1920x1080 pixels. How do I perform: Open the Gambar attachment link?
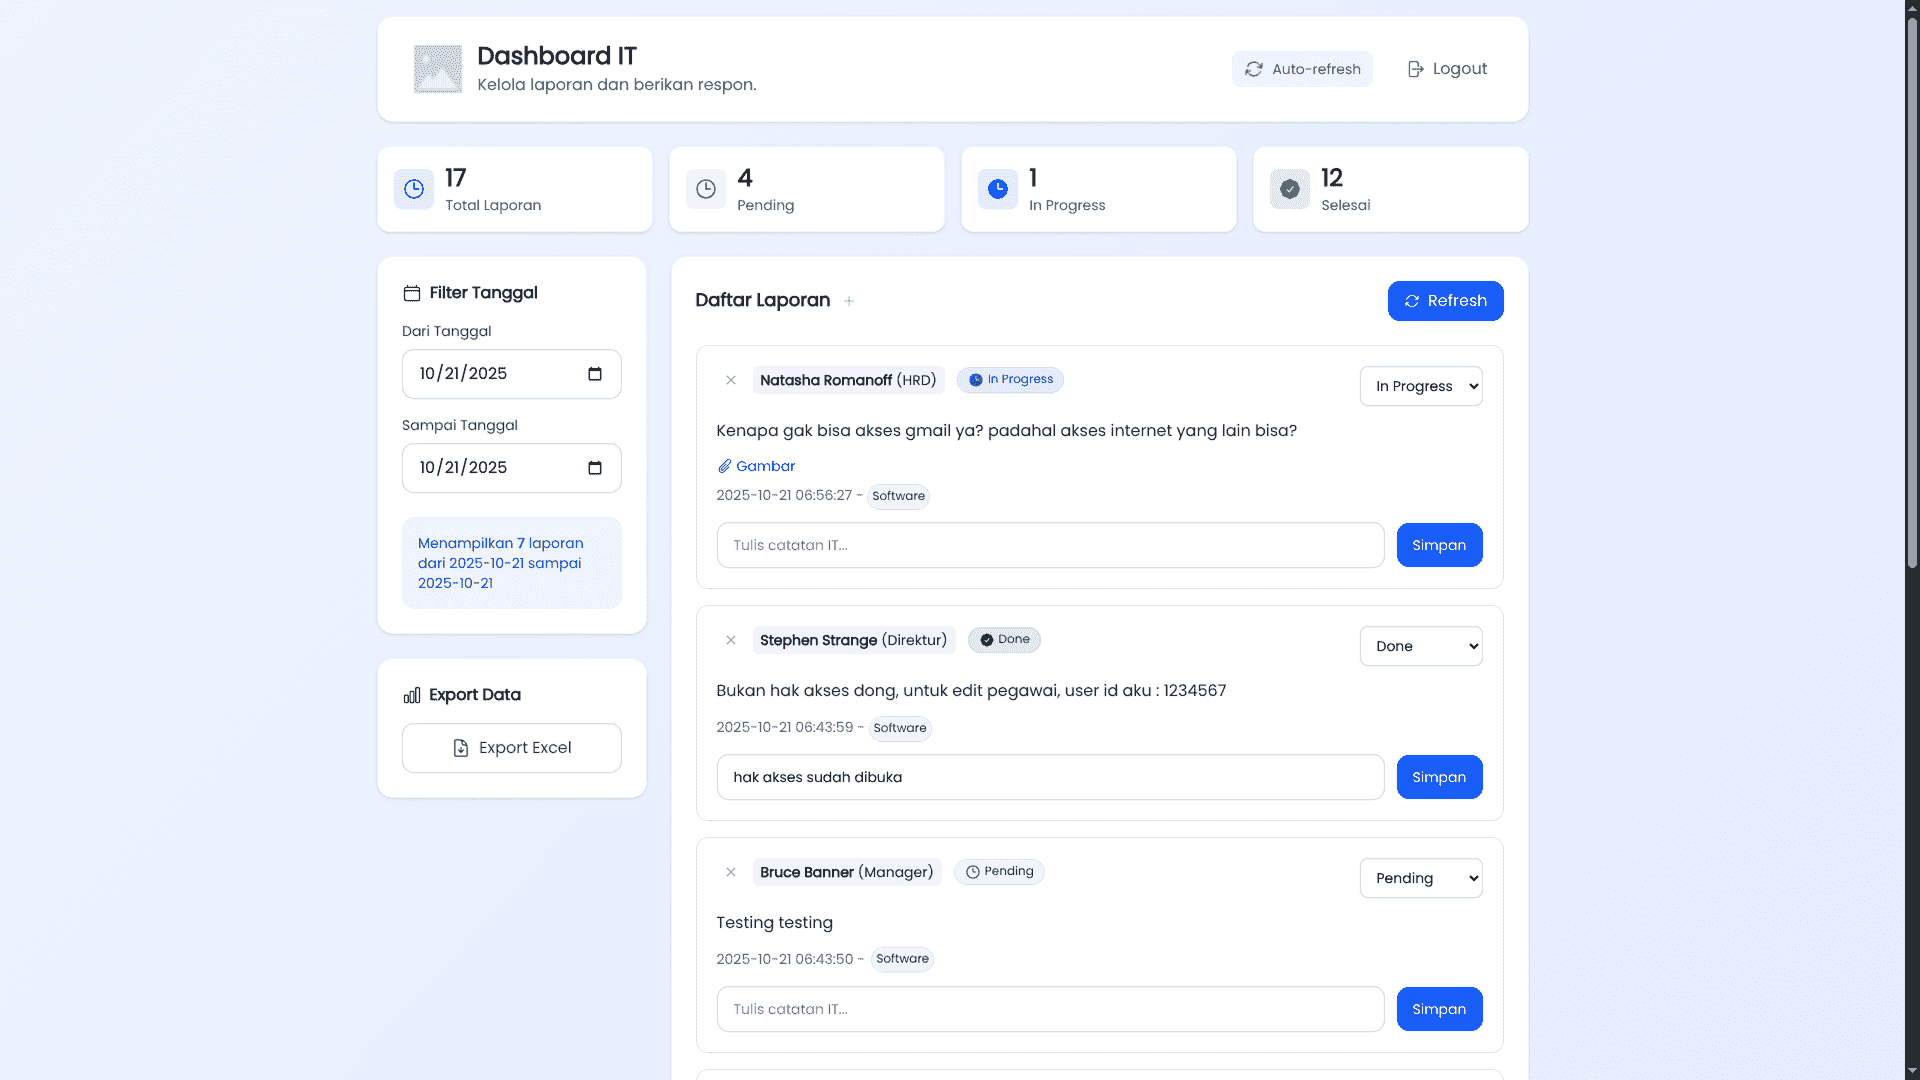point(764,466)
